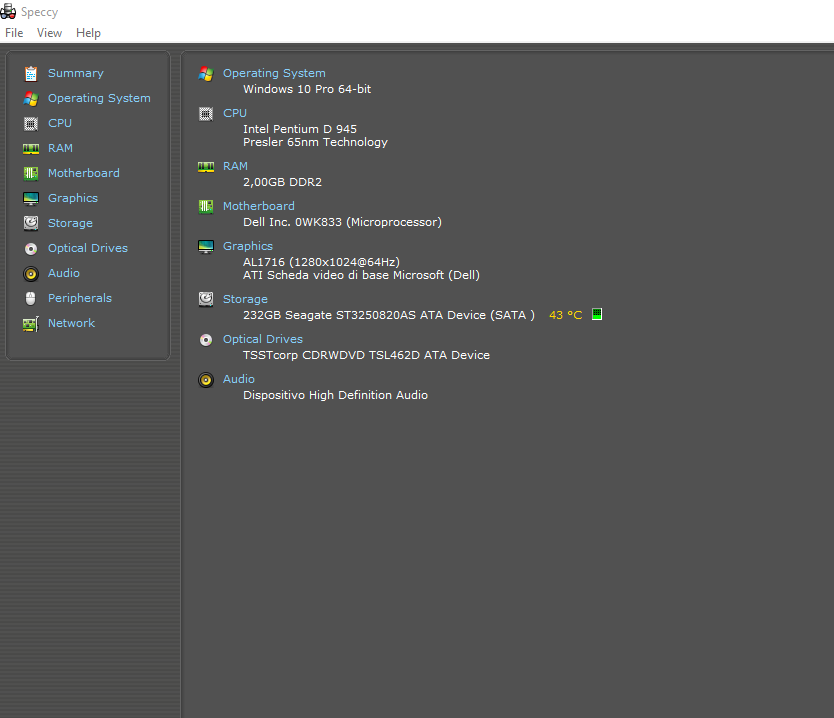Click the Summary clipboard icon in sidebar
The width and height of the screenshot is (834, 718).
[31, 73]
